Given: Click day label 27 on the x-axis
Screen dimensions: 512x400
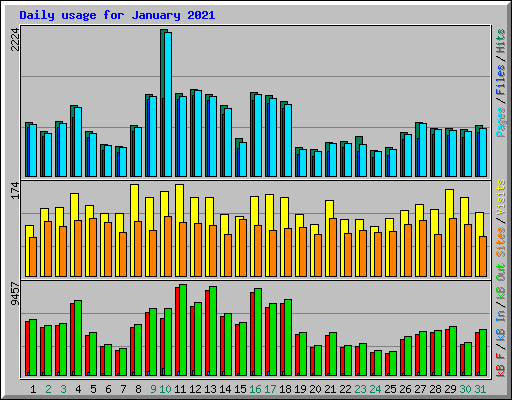Looking at the screenshot, I should point(420,389).
